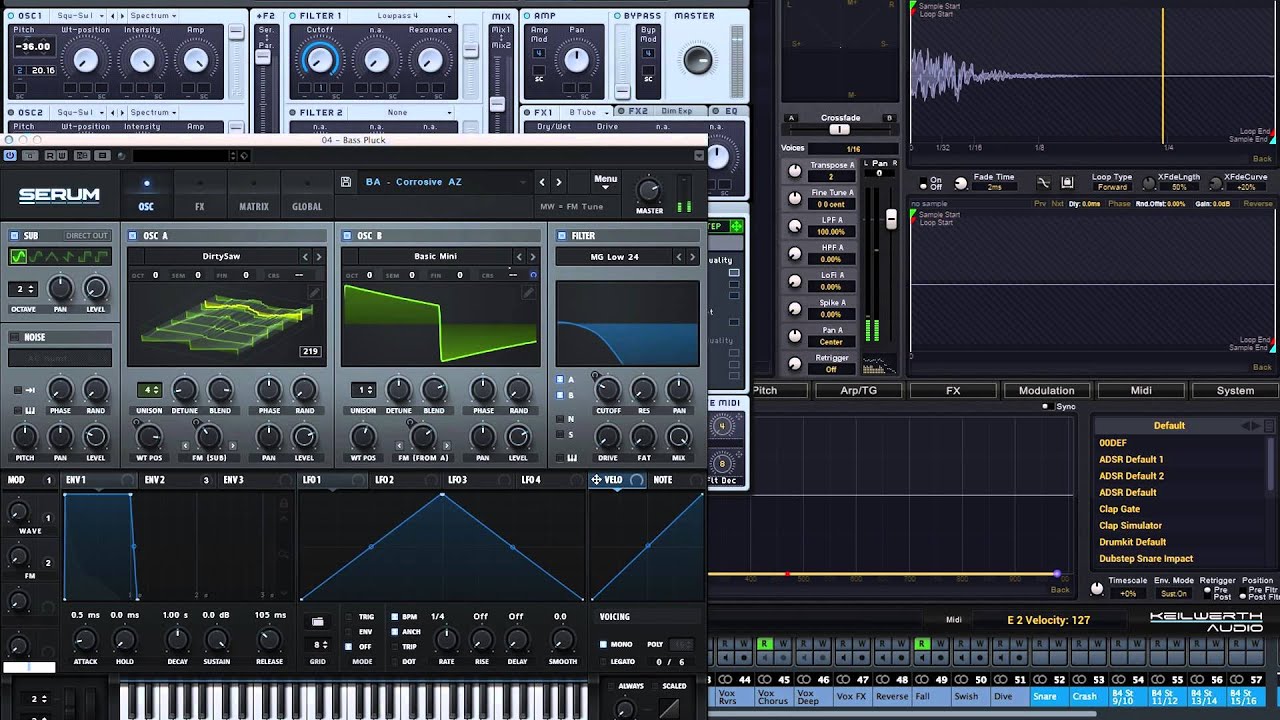Select ADSR Default 1 preset in list
This screenshot has width=1280, height=720.
1131,459
